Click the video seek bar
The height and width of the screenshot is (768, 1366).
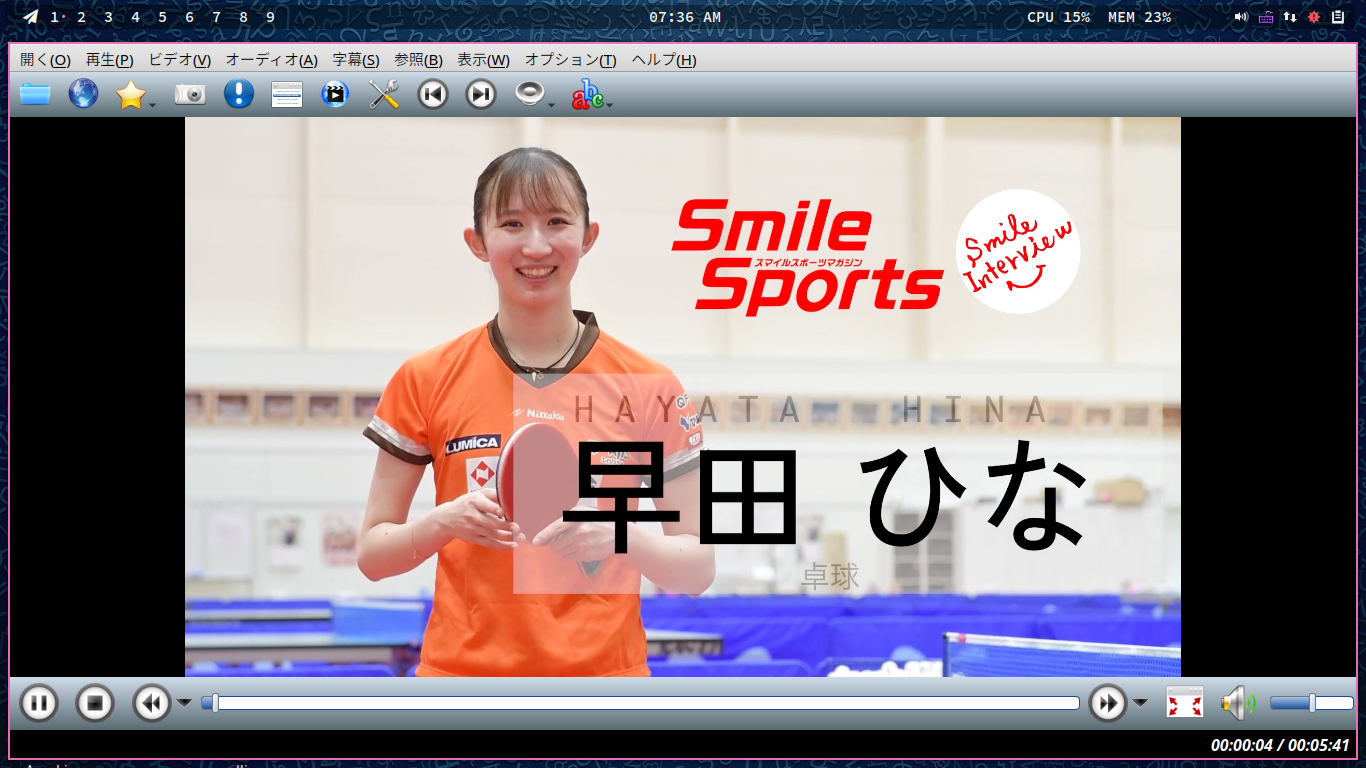point(640,703)
